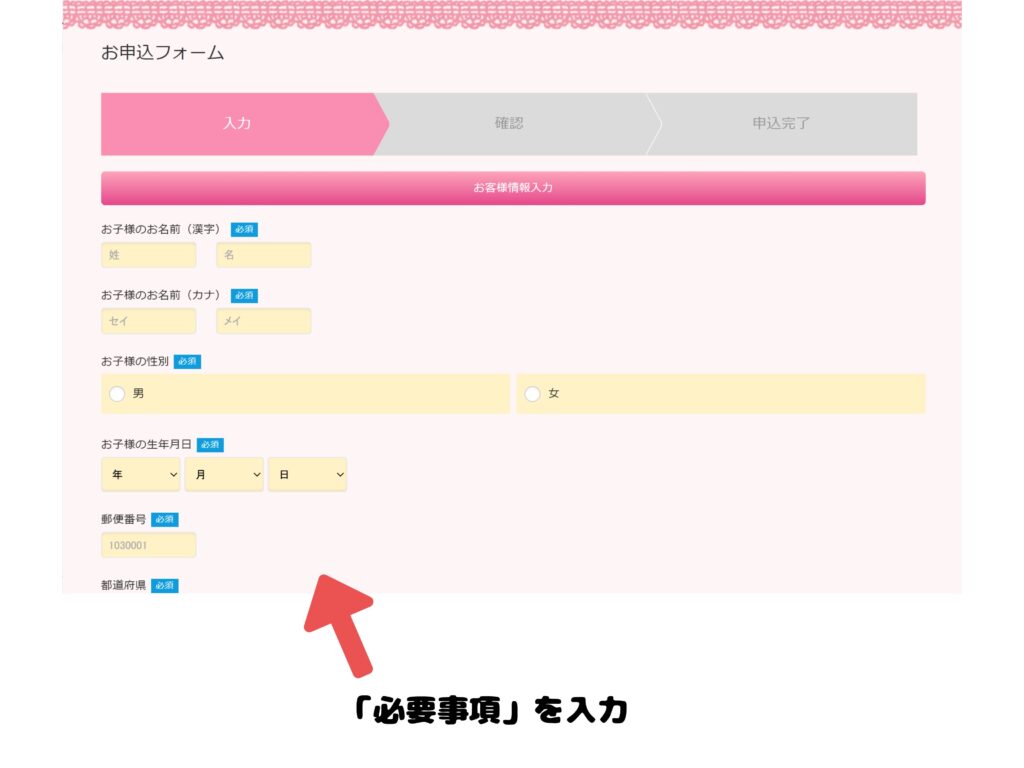The width and height of the screenshot is (1024, 768).
Task: Choose the 女 gender option
Action: (x=532, y=394)
